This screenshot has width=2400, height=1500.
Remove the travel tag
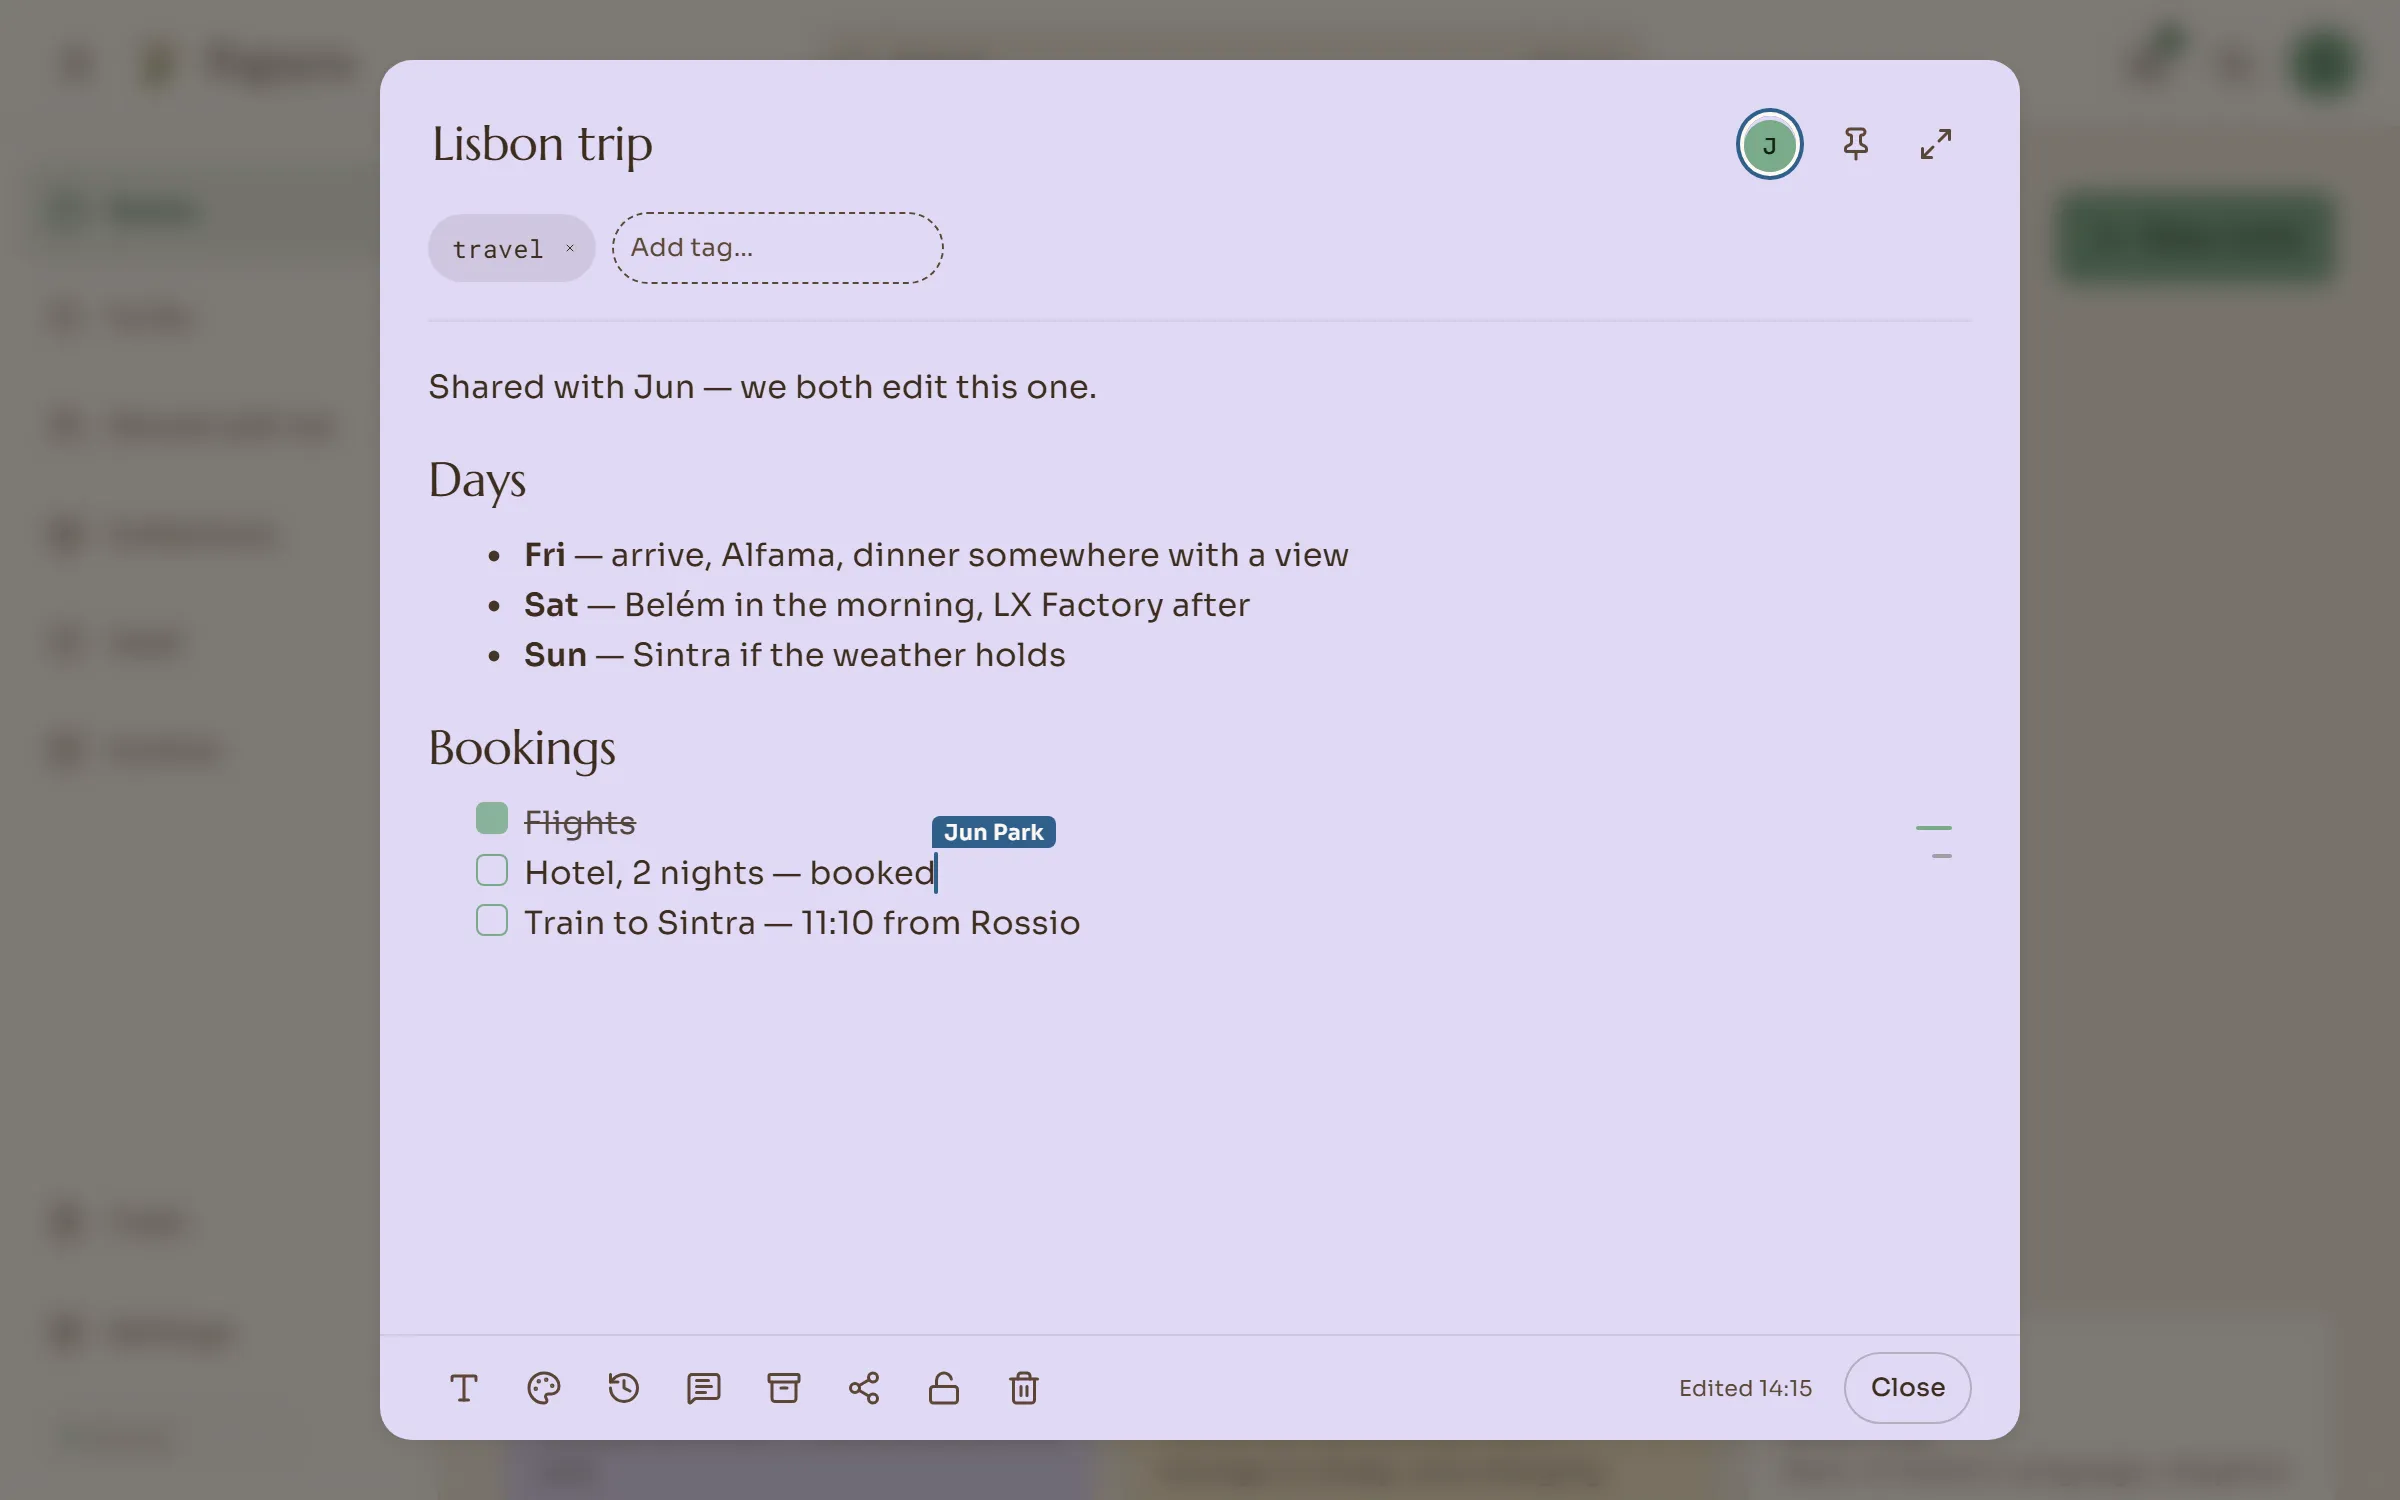coord(570,248)
